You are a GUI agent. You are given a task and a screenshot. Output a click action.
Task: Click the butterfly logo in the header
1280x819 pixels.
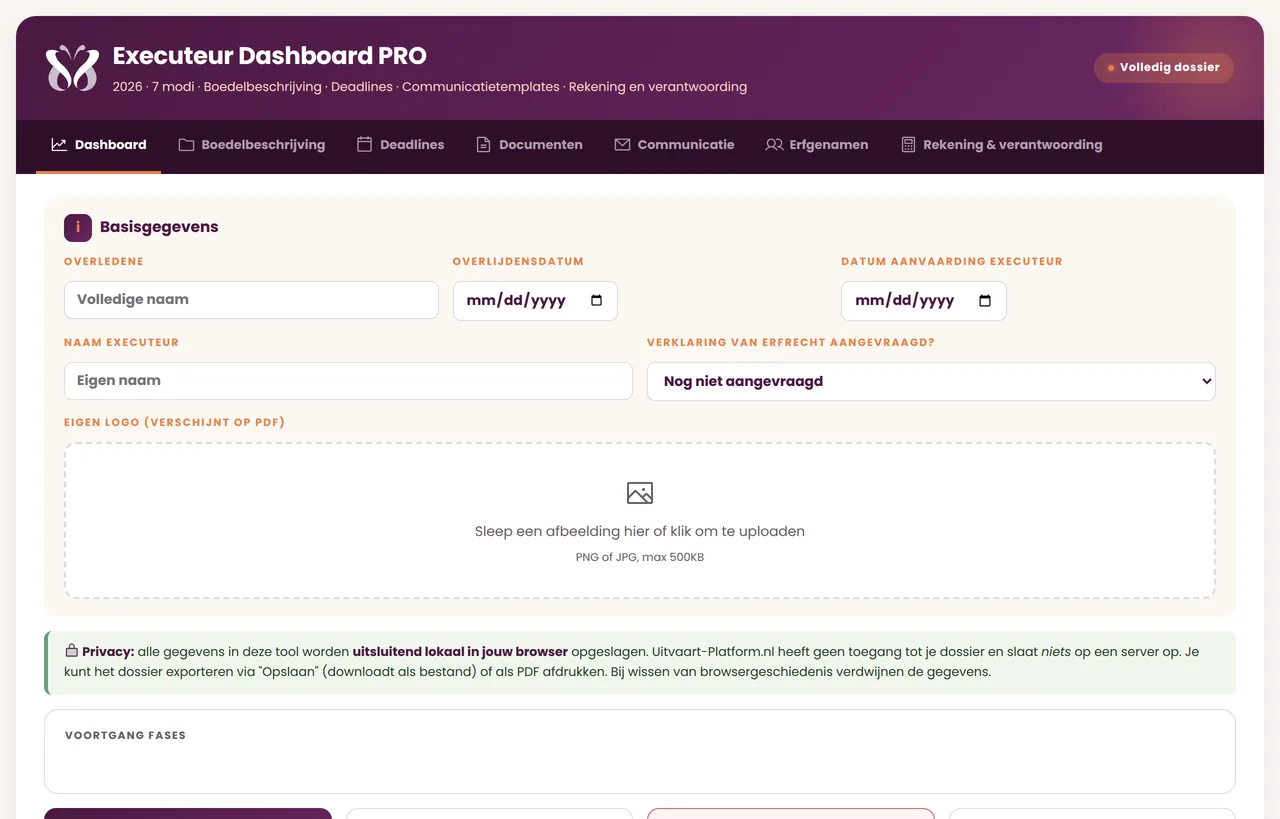(x=72, y=68)
